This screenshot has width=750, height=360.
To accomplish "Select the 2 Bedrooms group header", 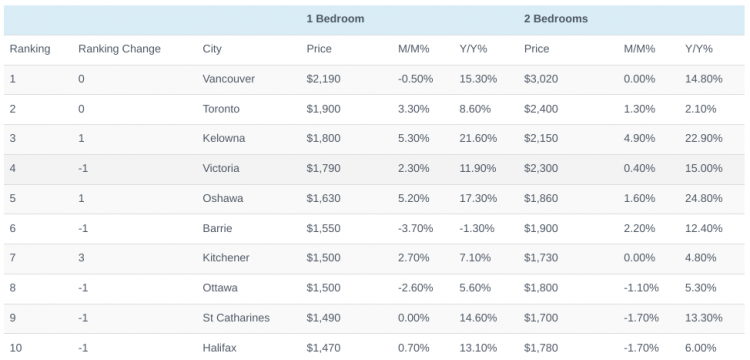I will coord(556,19).
